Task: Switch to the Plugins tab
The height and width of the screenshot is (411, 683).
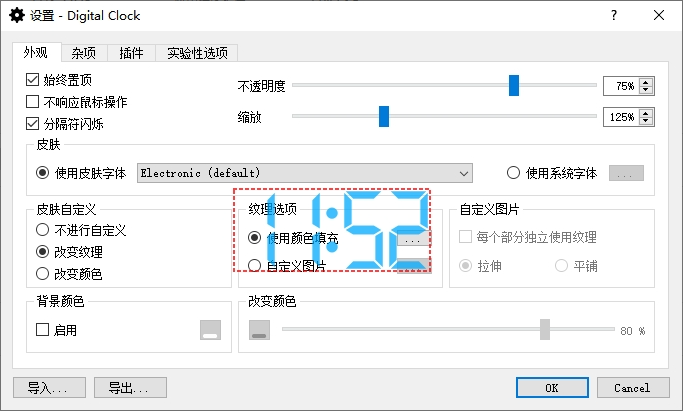Action: coord(131,53)
